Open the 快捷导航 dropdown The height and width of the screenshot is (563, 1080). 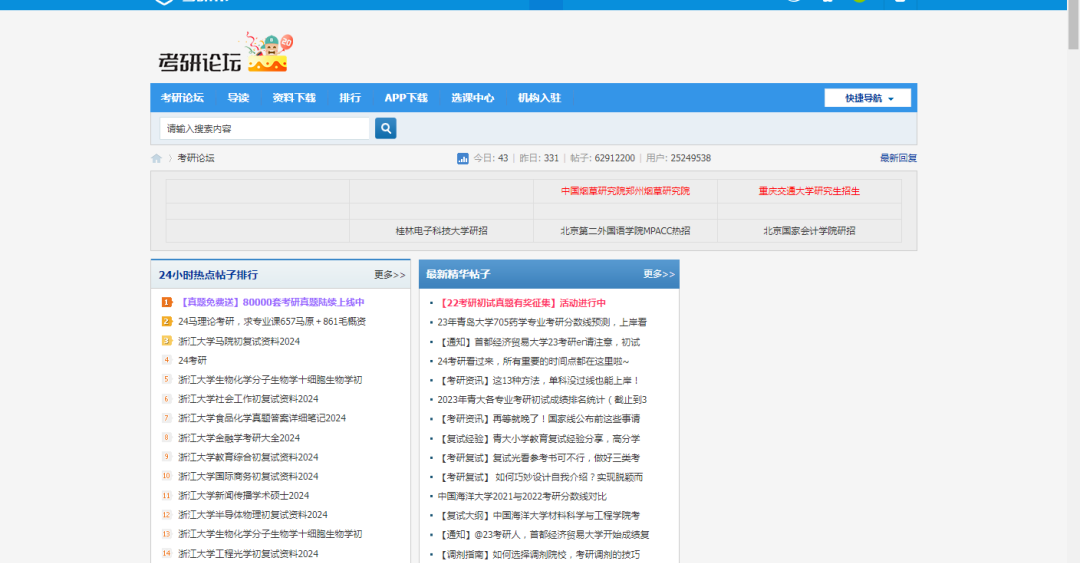pos(867,98)
